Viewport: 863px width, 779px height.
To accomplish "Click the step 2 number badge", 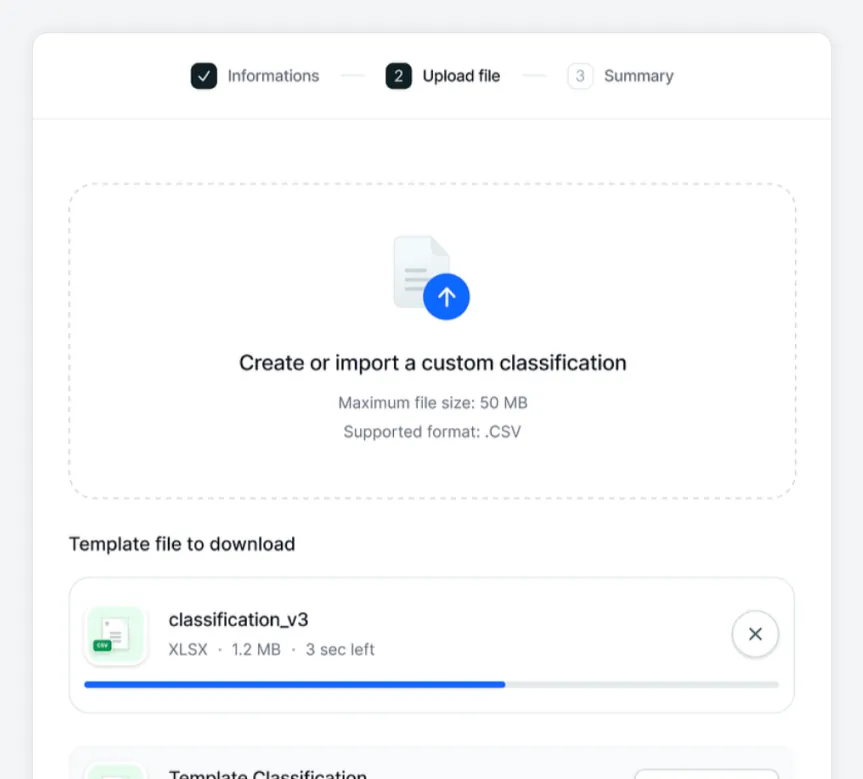I will (398, 76).
